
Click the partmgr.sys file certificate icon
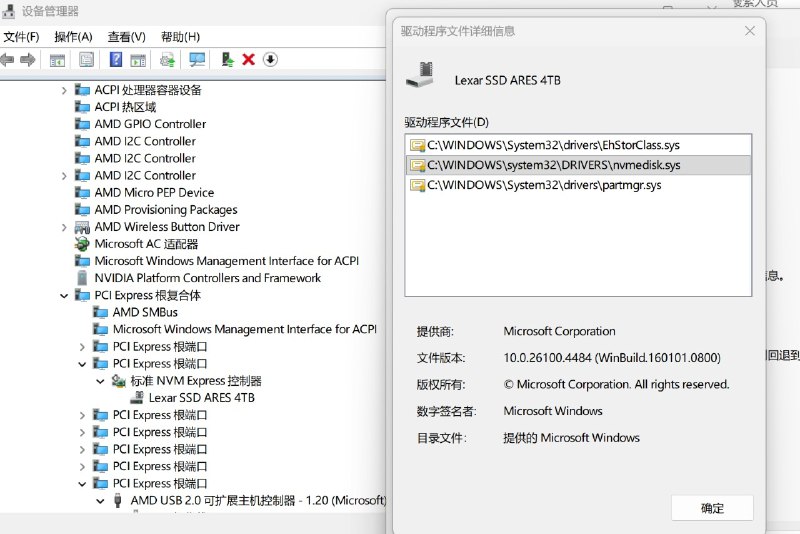click(x=418, y=185)
